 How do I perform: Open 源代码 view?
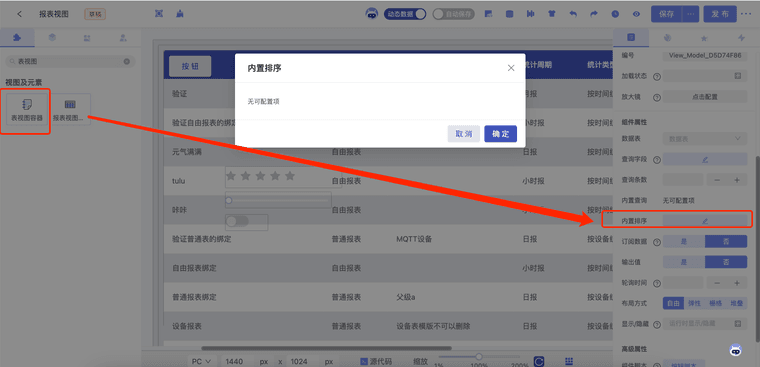point(376,361)
